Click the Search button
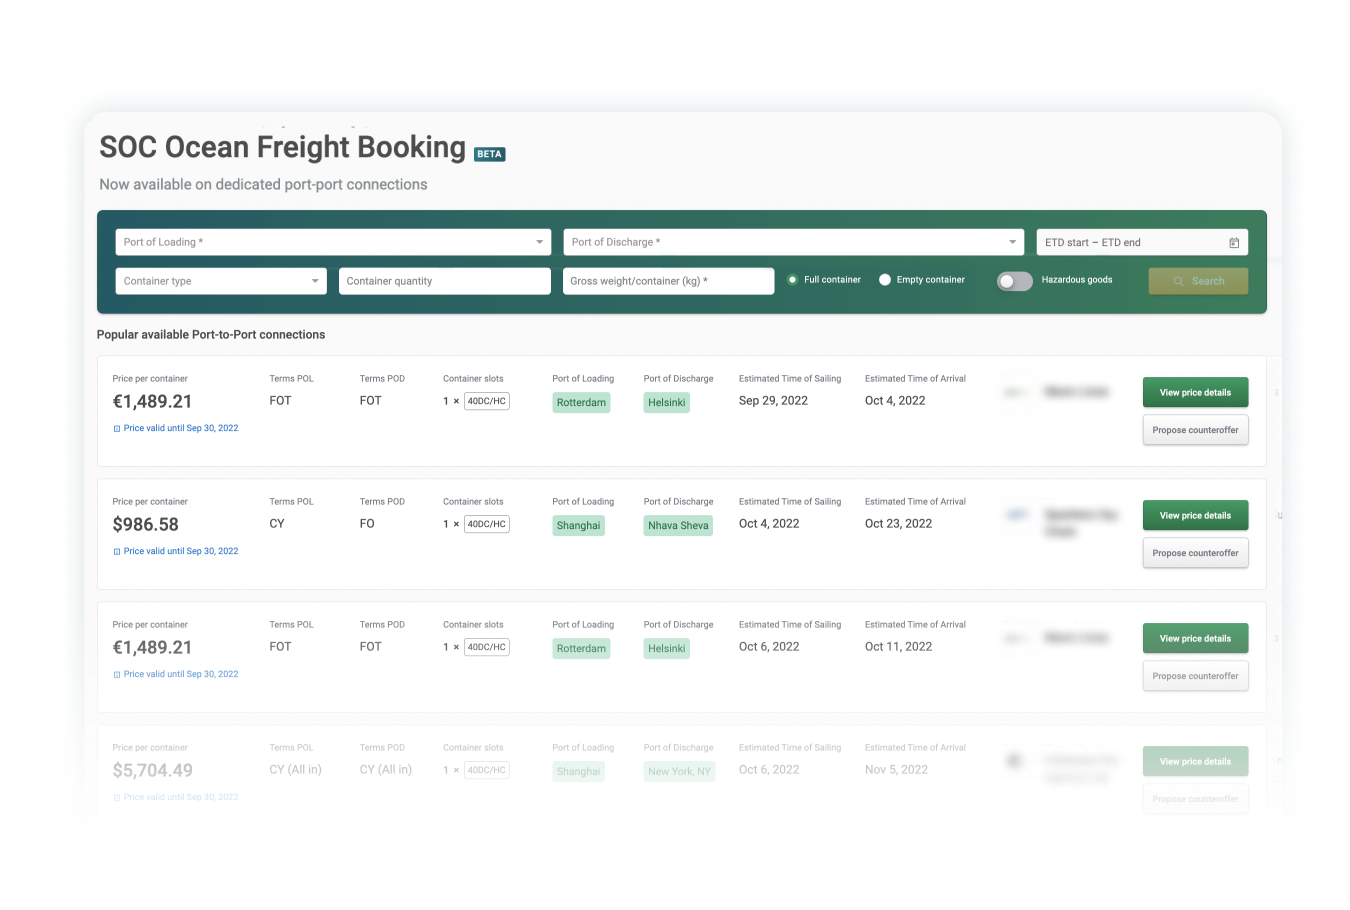Screen dimensions: 1350x910 pyautogui.click(x=1198, y=281)
